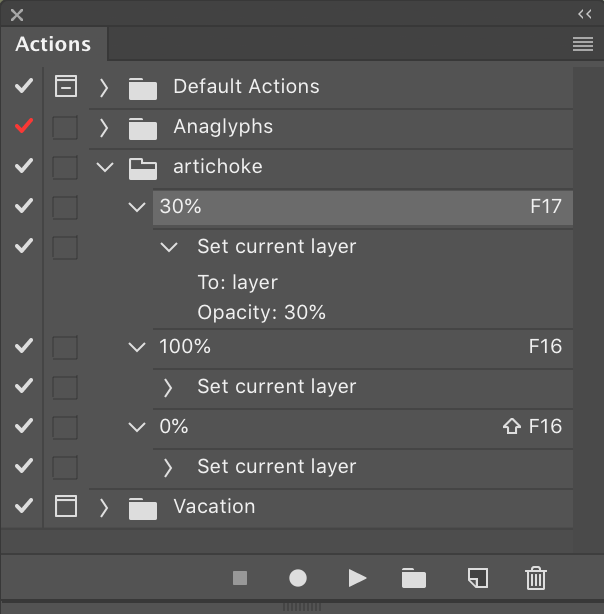This screenshot has height=614, width=604.
Task: Play the selected action
Action: 357,578
